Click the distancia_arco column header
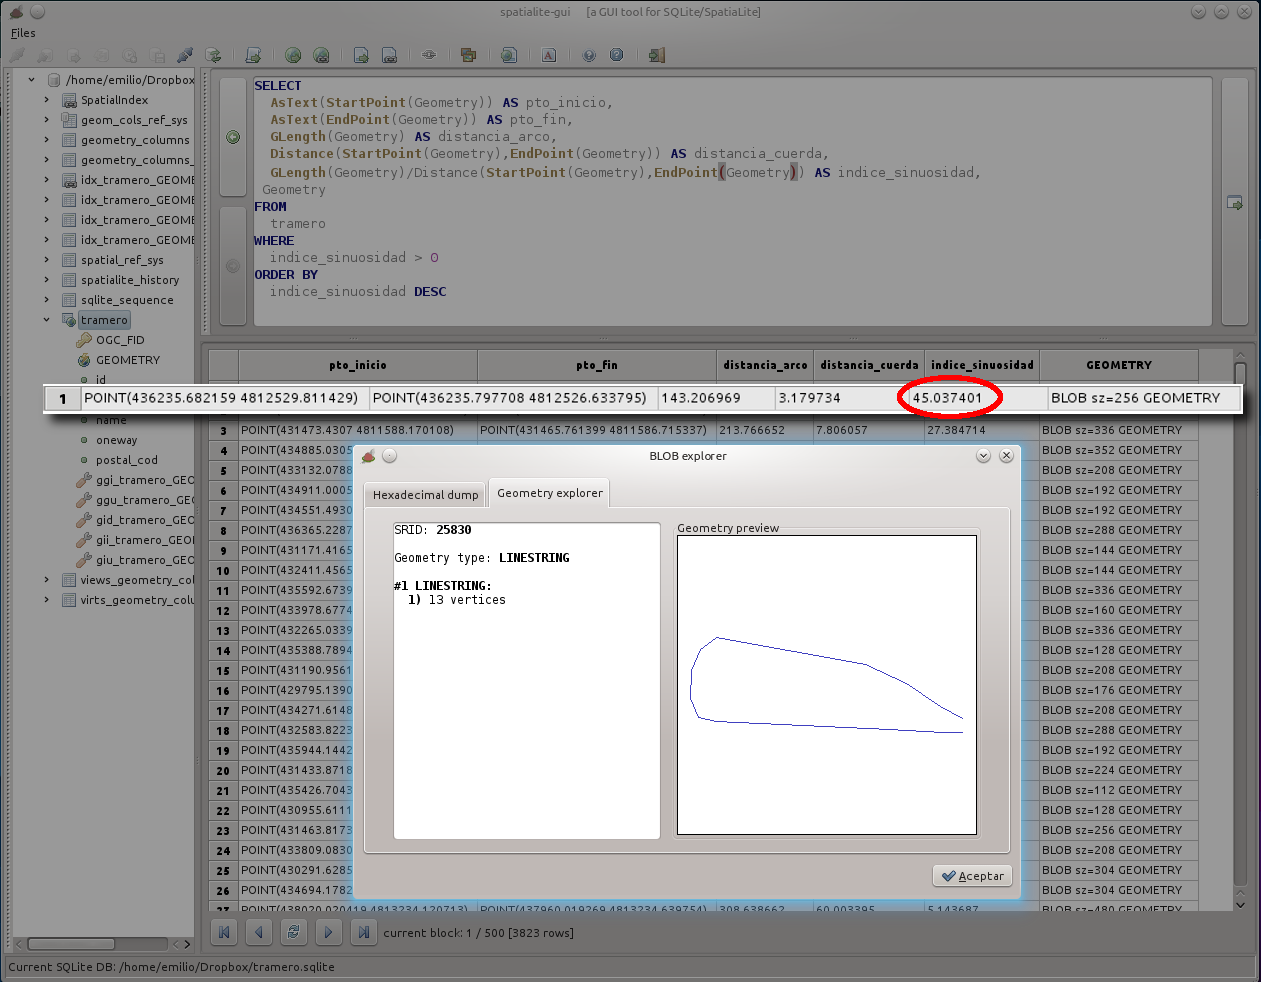 click(765, 365)
